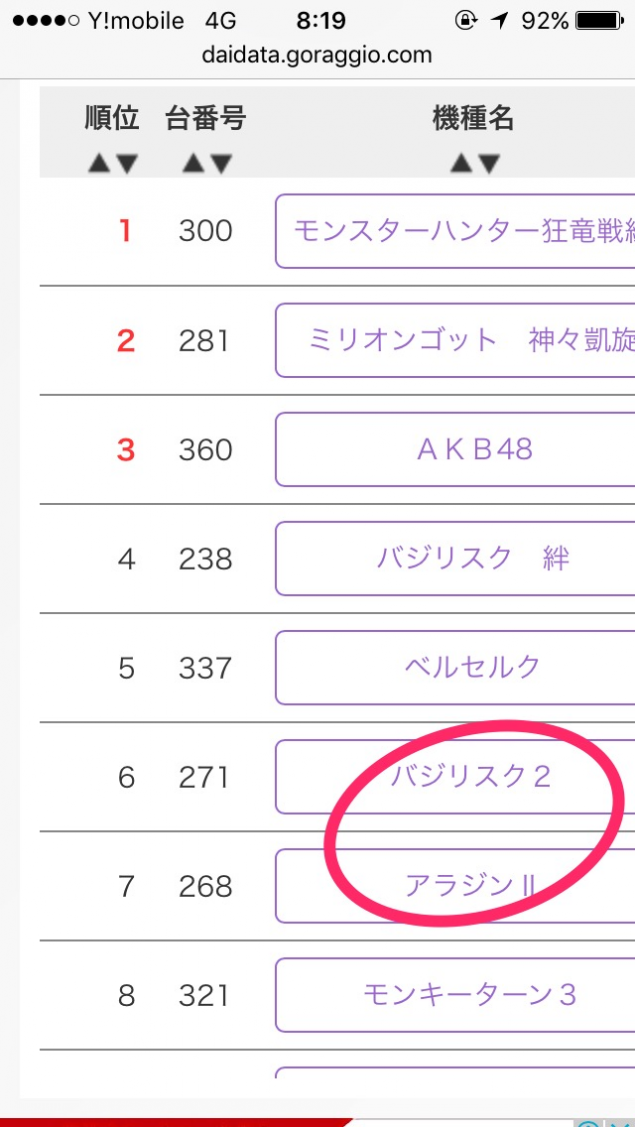Screen dimensions: 635x1127
Task: Sort 台番号 column ascending with up arrow
Action: coord(193,165)
